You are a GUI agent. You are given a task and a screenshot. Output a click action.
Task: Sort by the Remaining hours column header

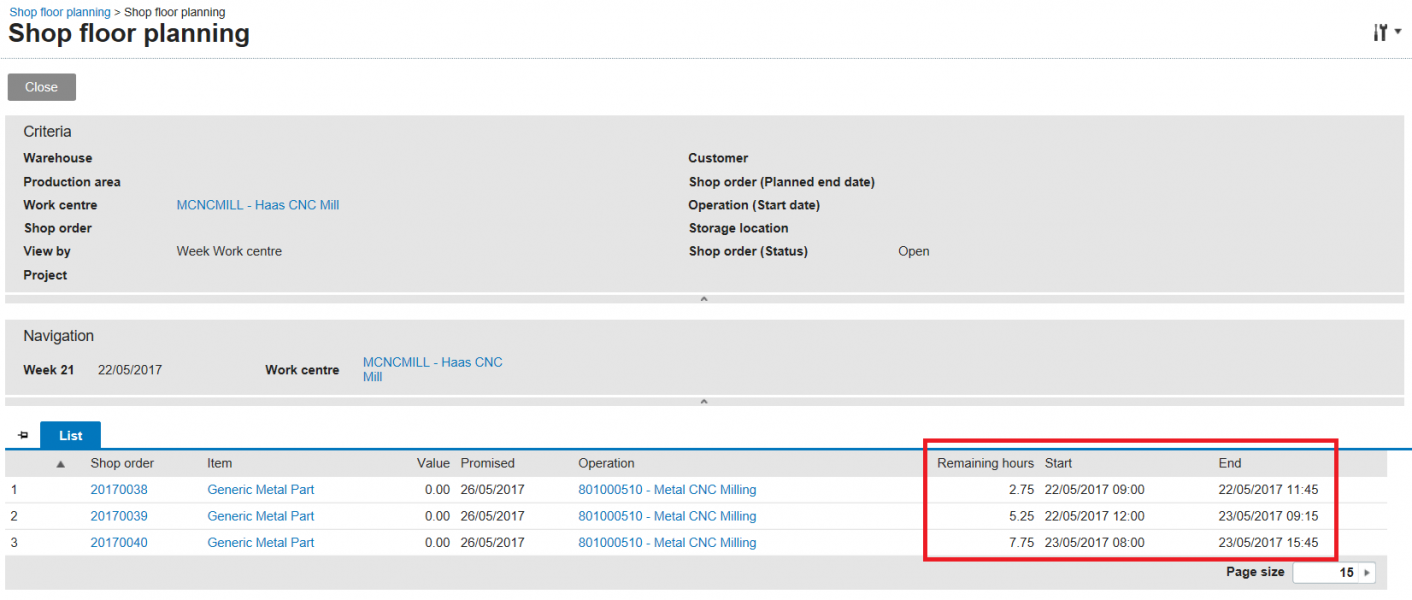984,464
